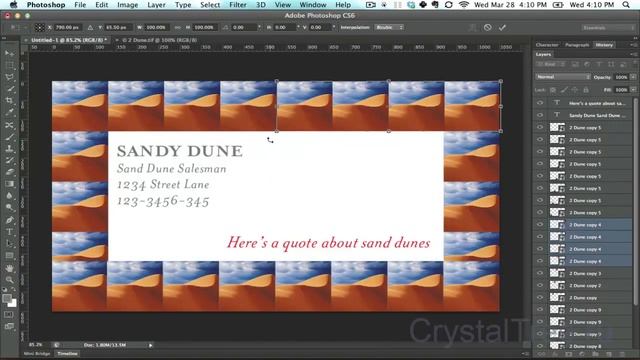640x360 pixels.
Task: Open the Window menu
Action: pos(313,5)
